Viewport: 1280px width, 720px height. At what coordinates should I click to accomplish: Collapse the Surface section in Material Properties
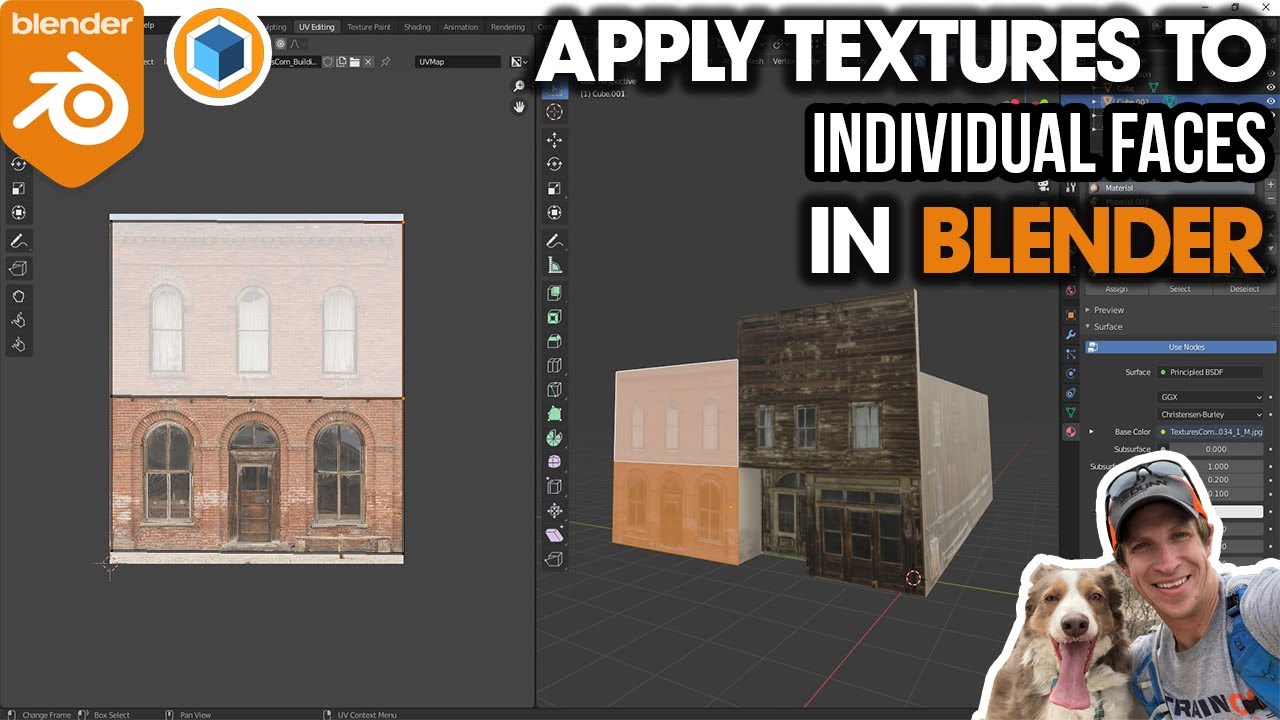tap(1090, 327)
